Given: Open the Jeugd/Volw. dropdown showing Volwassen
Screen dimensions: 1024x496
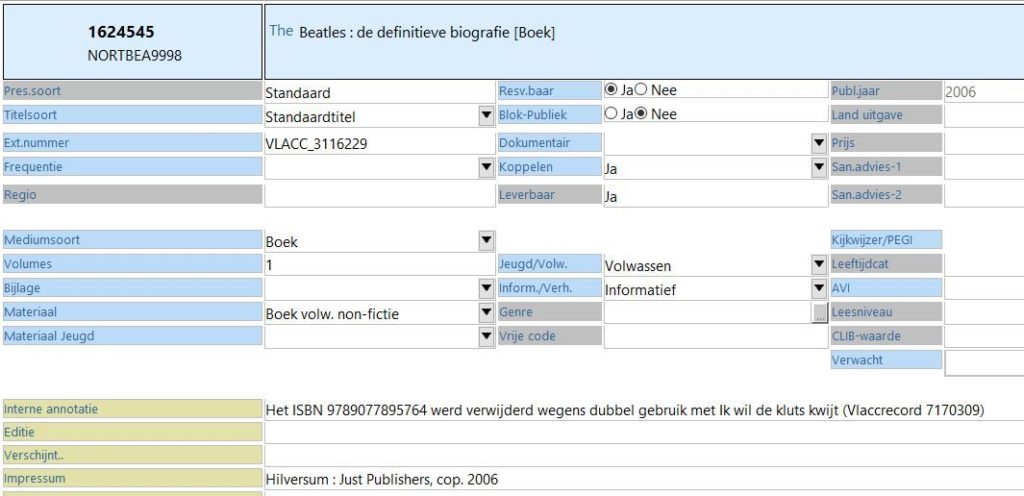Looking at the screenshot, I should [x=819, y=265].
